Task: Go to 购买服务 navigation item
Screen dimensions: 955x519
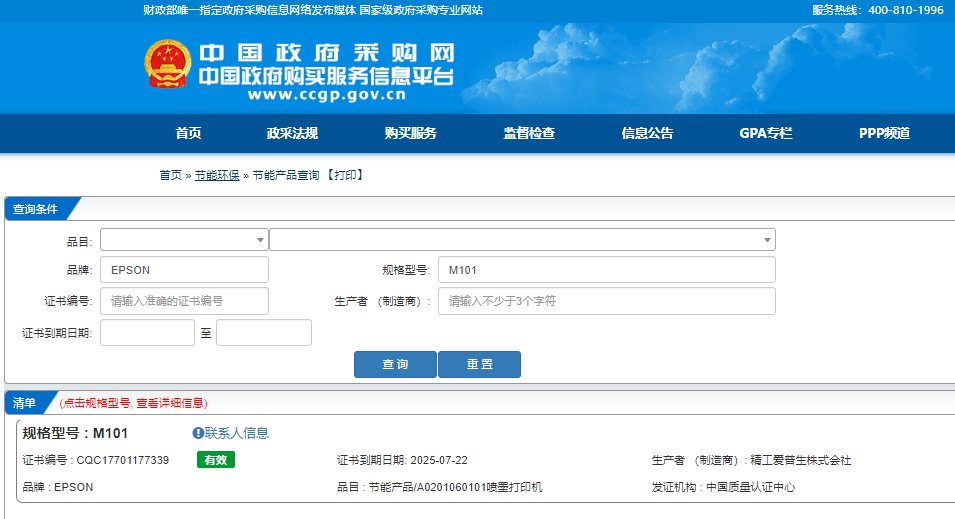Action: pyautogui.click(x=410, y=134)
